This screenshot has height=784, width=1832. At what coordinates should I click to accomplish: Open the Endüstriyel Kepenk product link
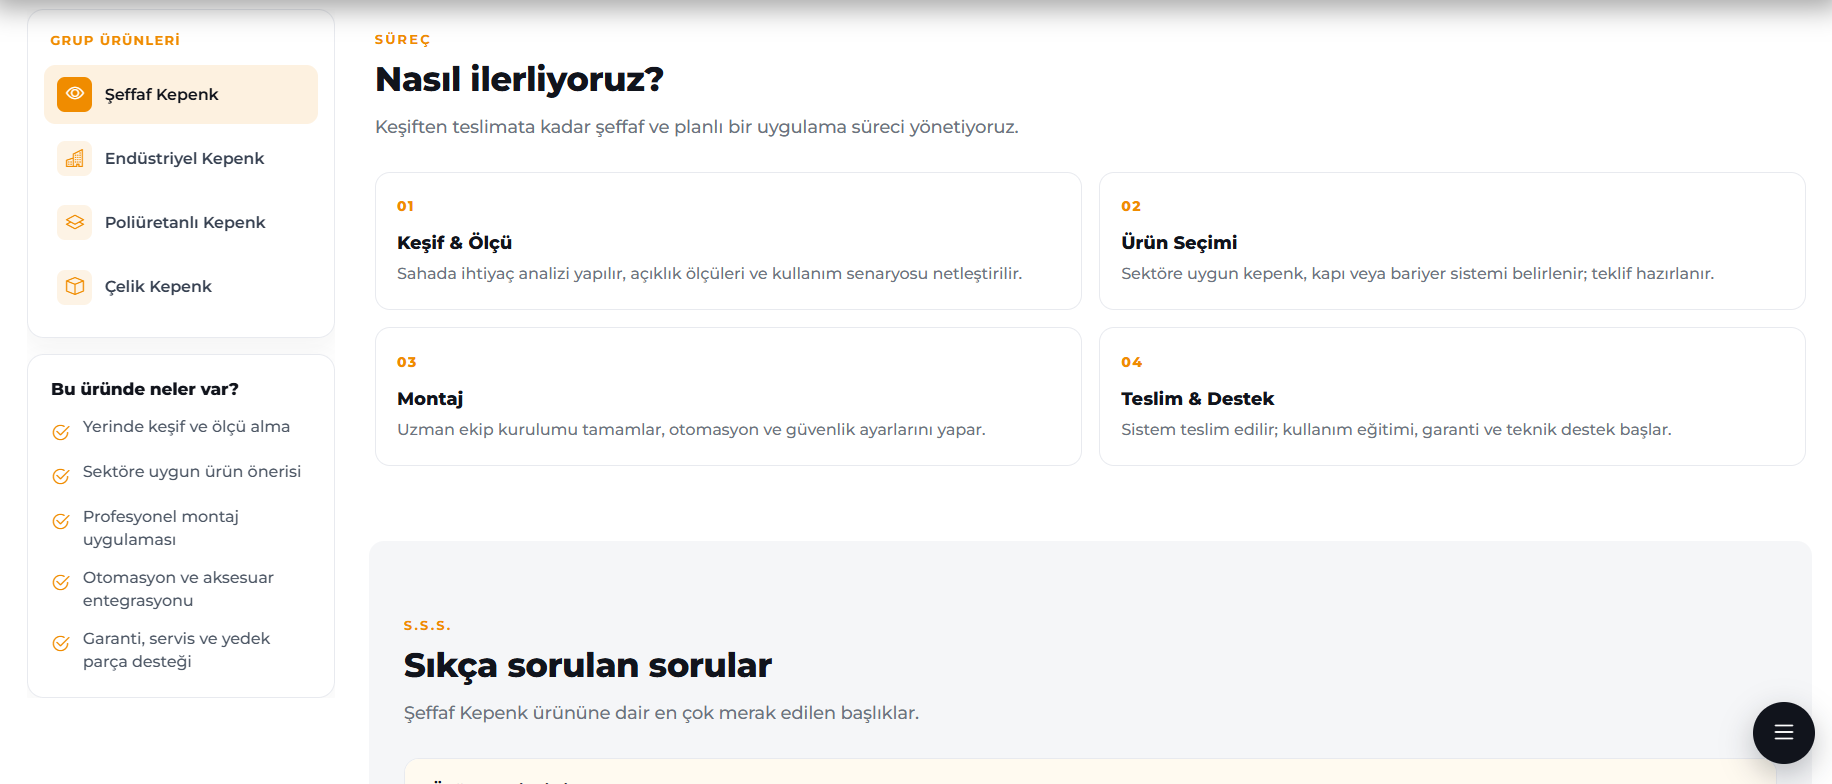(x=181, y=158)
